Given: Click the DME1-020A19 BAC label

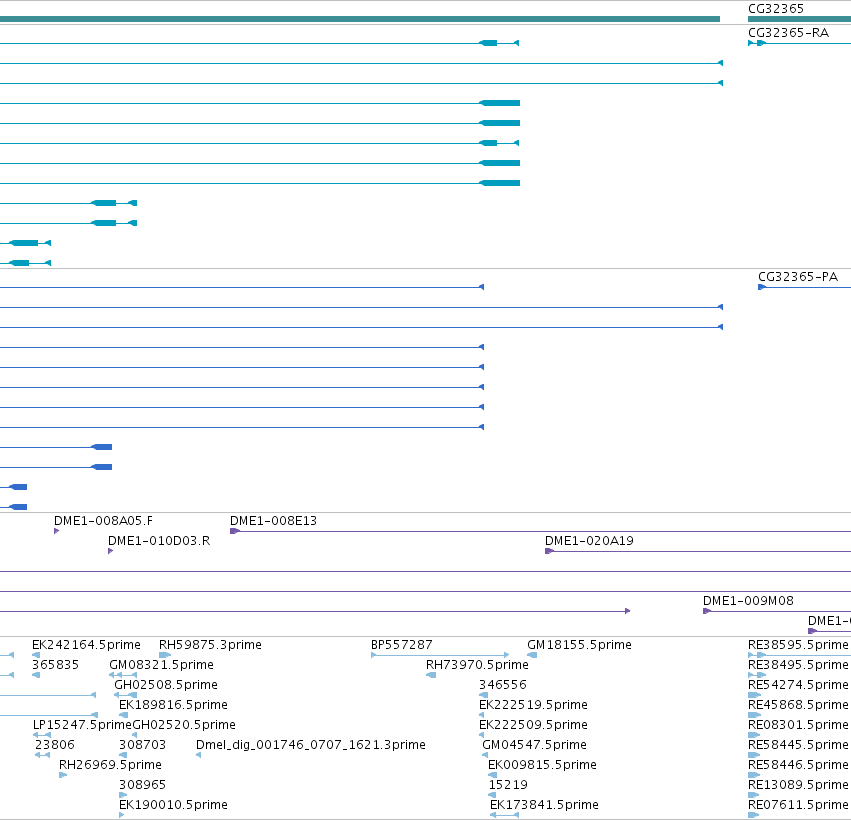Looking at the screenshot, I should (589, 541).
